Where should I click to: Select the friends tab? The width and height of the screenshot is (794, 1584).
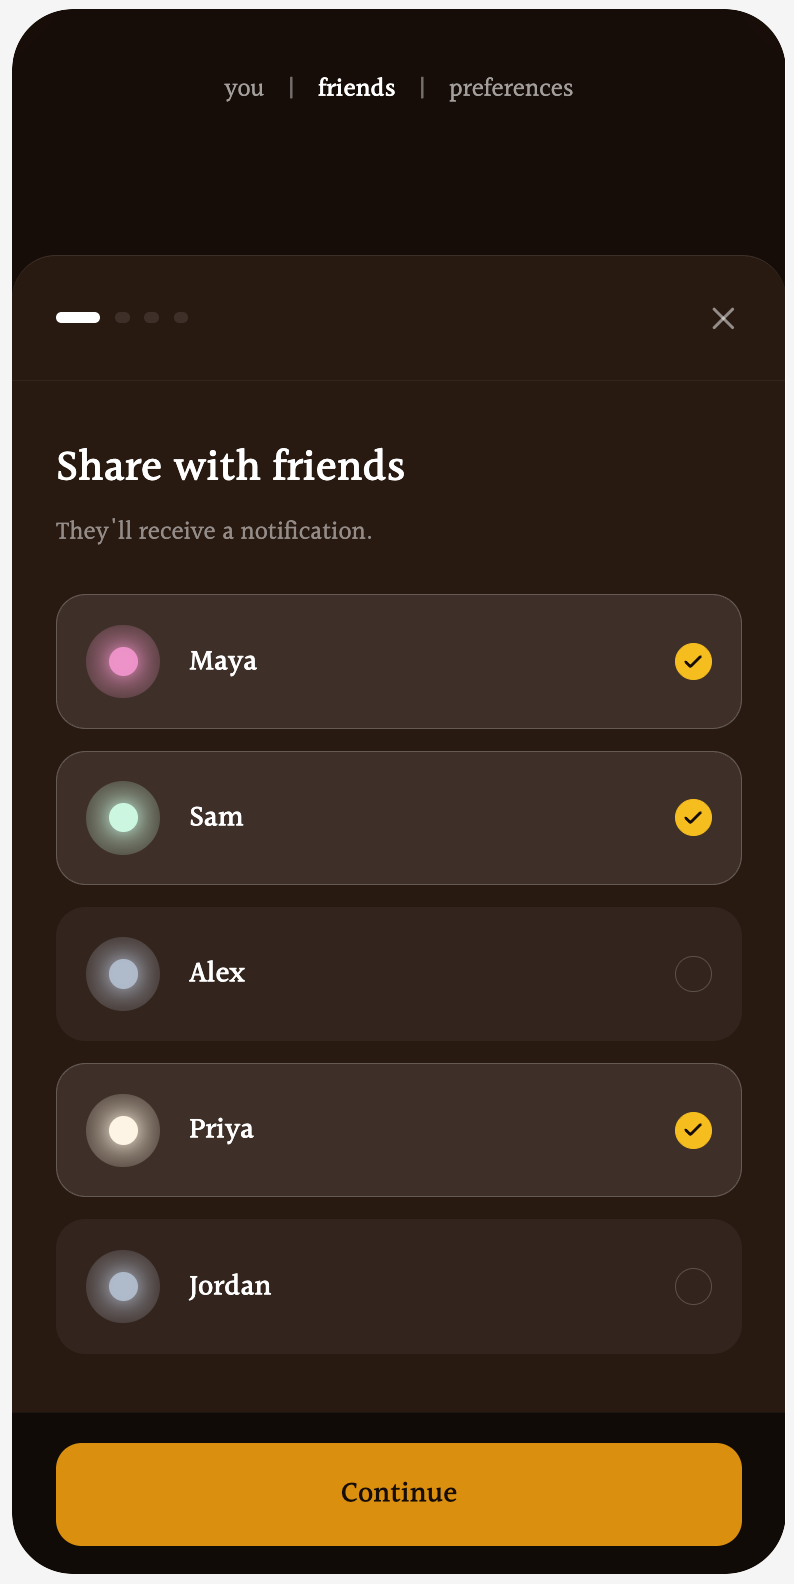tap(356, 88)
